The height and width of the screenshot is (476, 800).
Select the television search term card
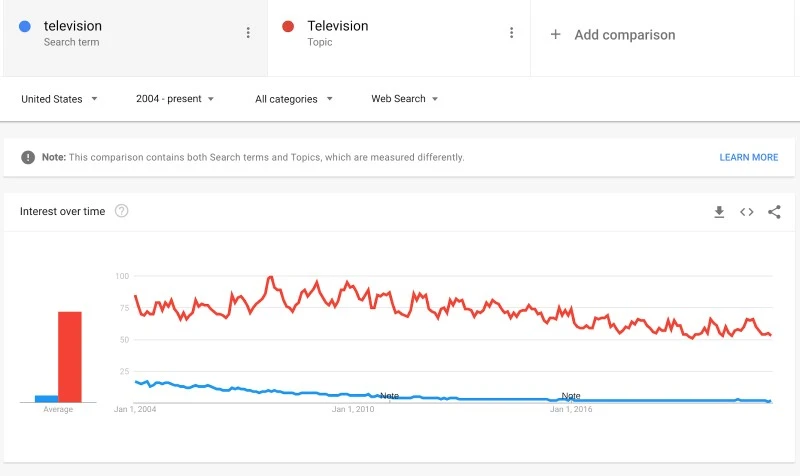tap(130, 35)
